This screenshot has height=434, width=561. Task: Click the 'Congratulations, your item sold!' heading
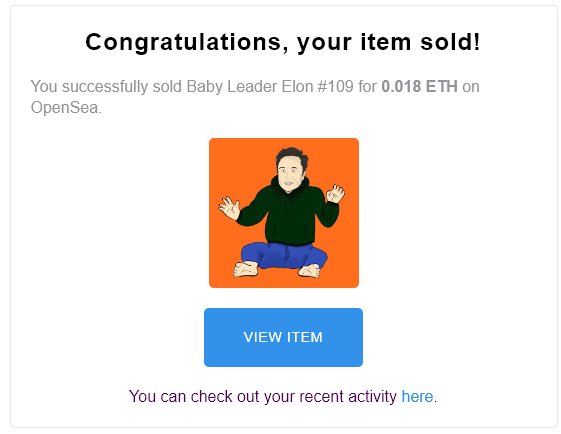pyautogui.click(x=283, y=43)
